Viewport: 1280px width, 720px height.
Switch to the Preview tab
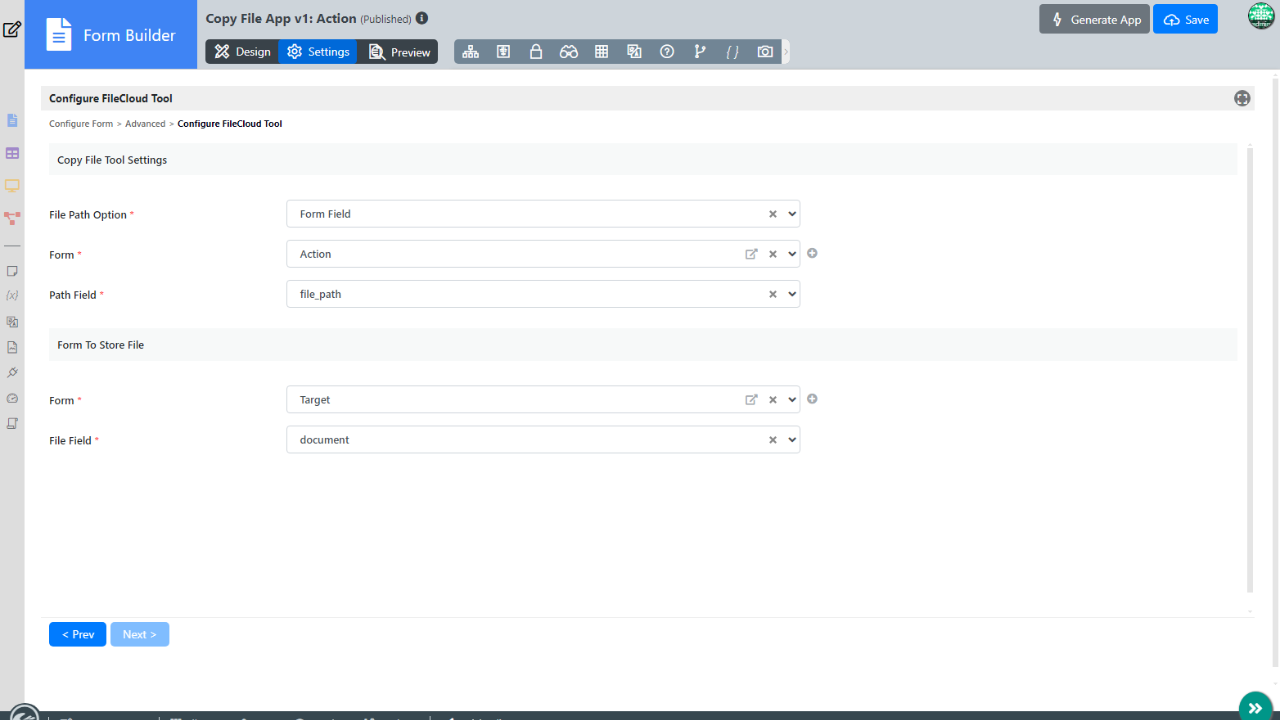399,52
